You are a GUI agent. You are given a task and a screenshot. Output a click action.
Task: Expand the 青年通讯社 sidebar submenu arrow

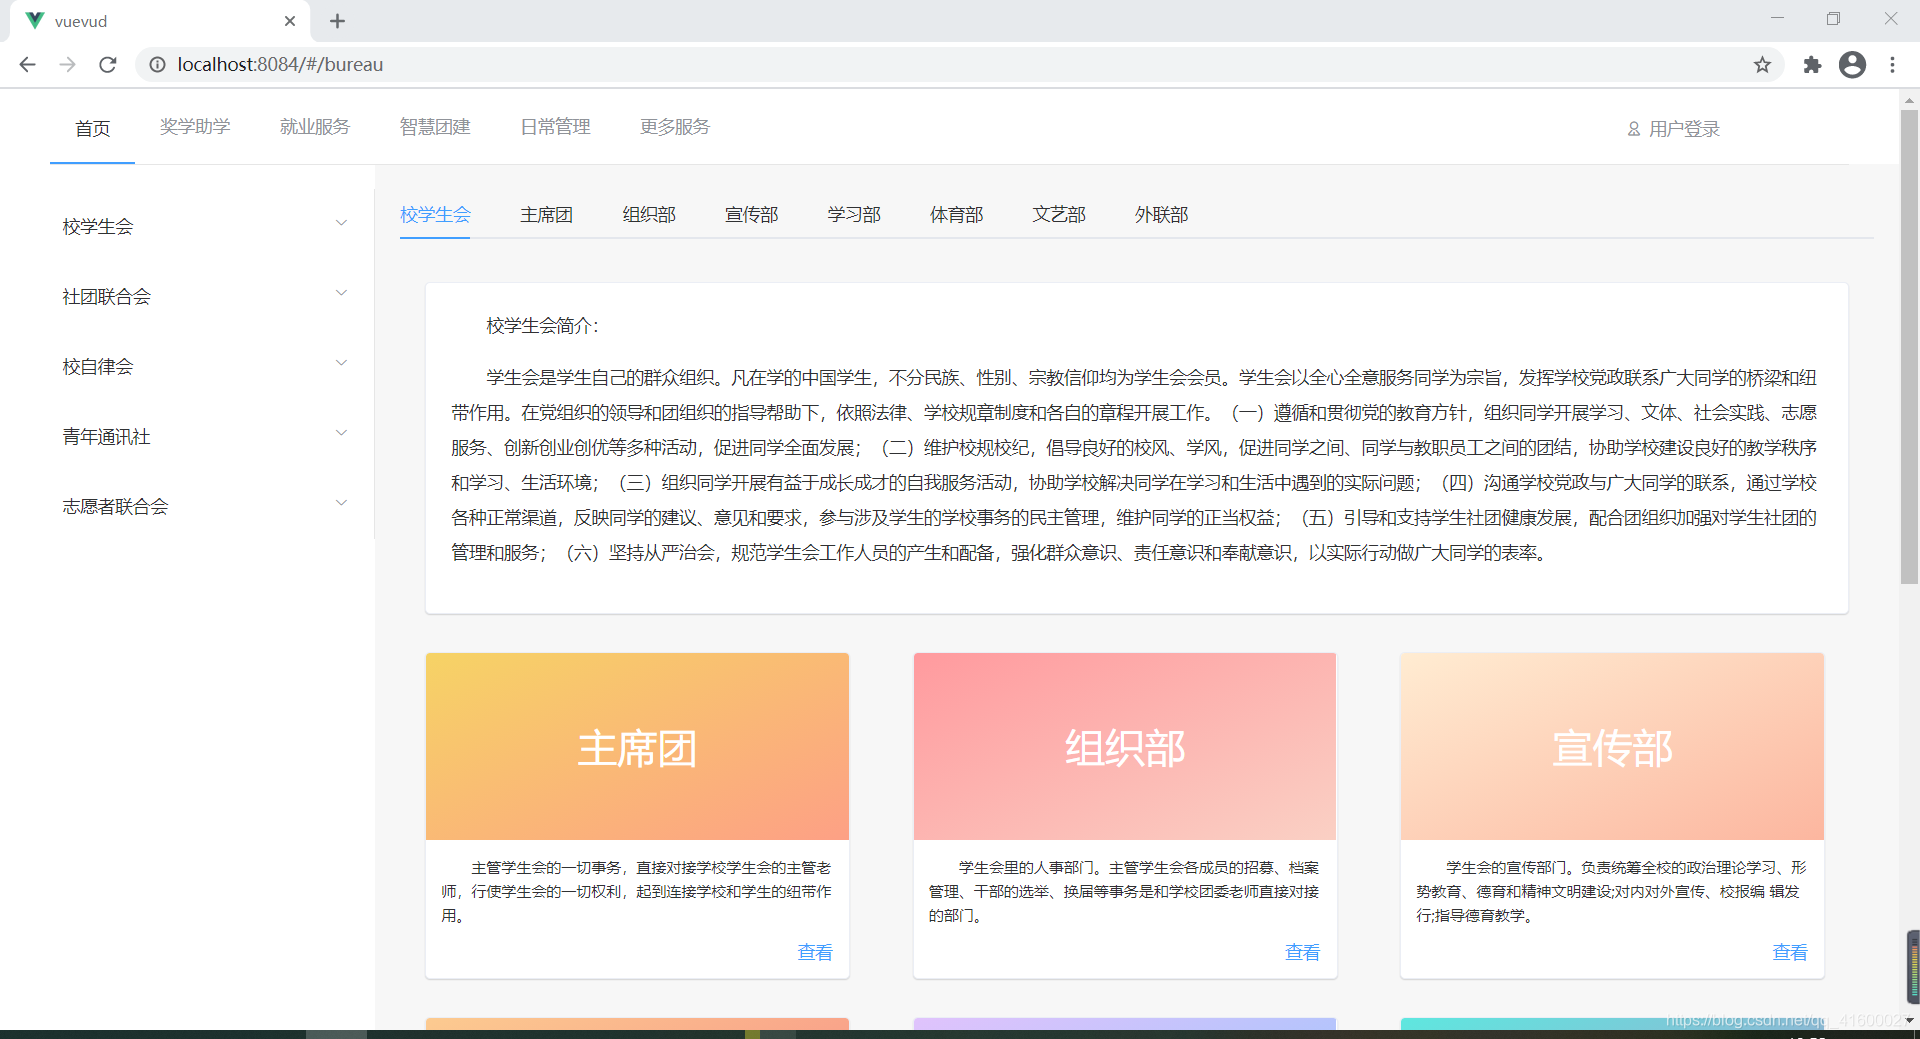tap(341, 433)
